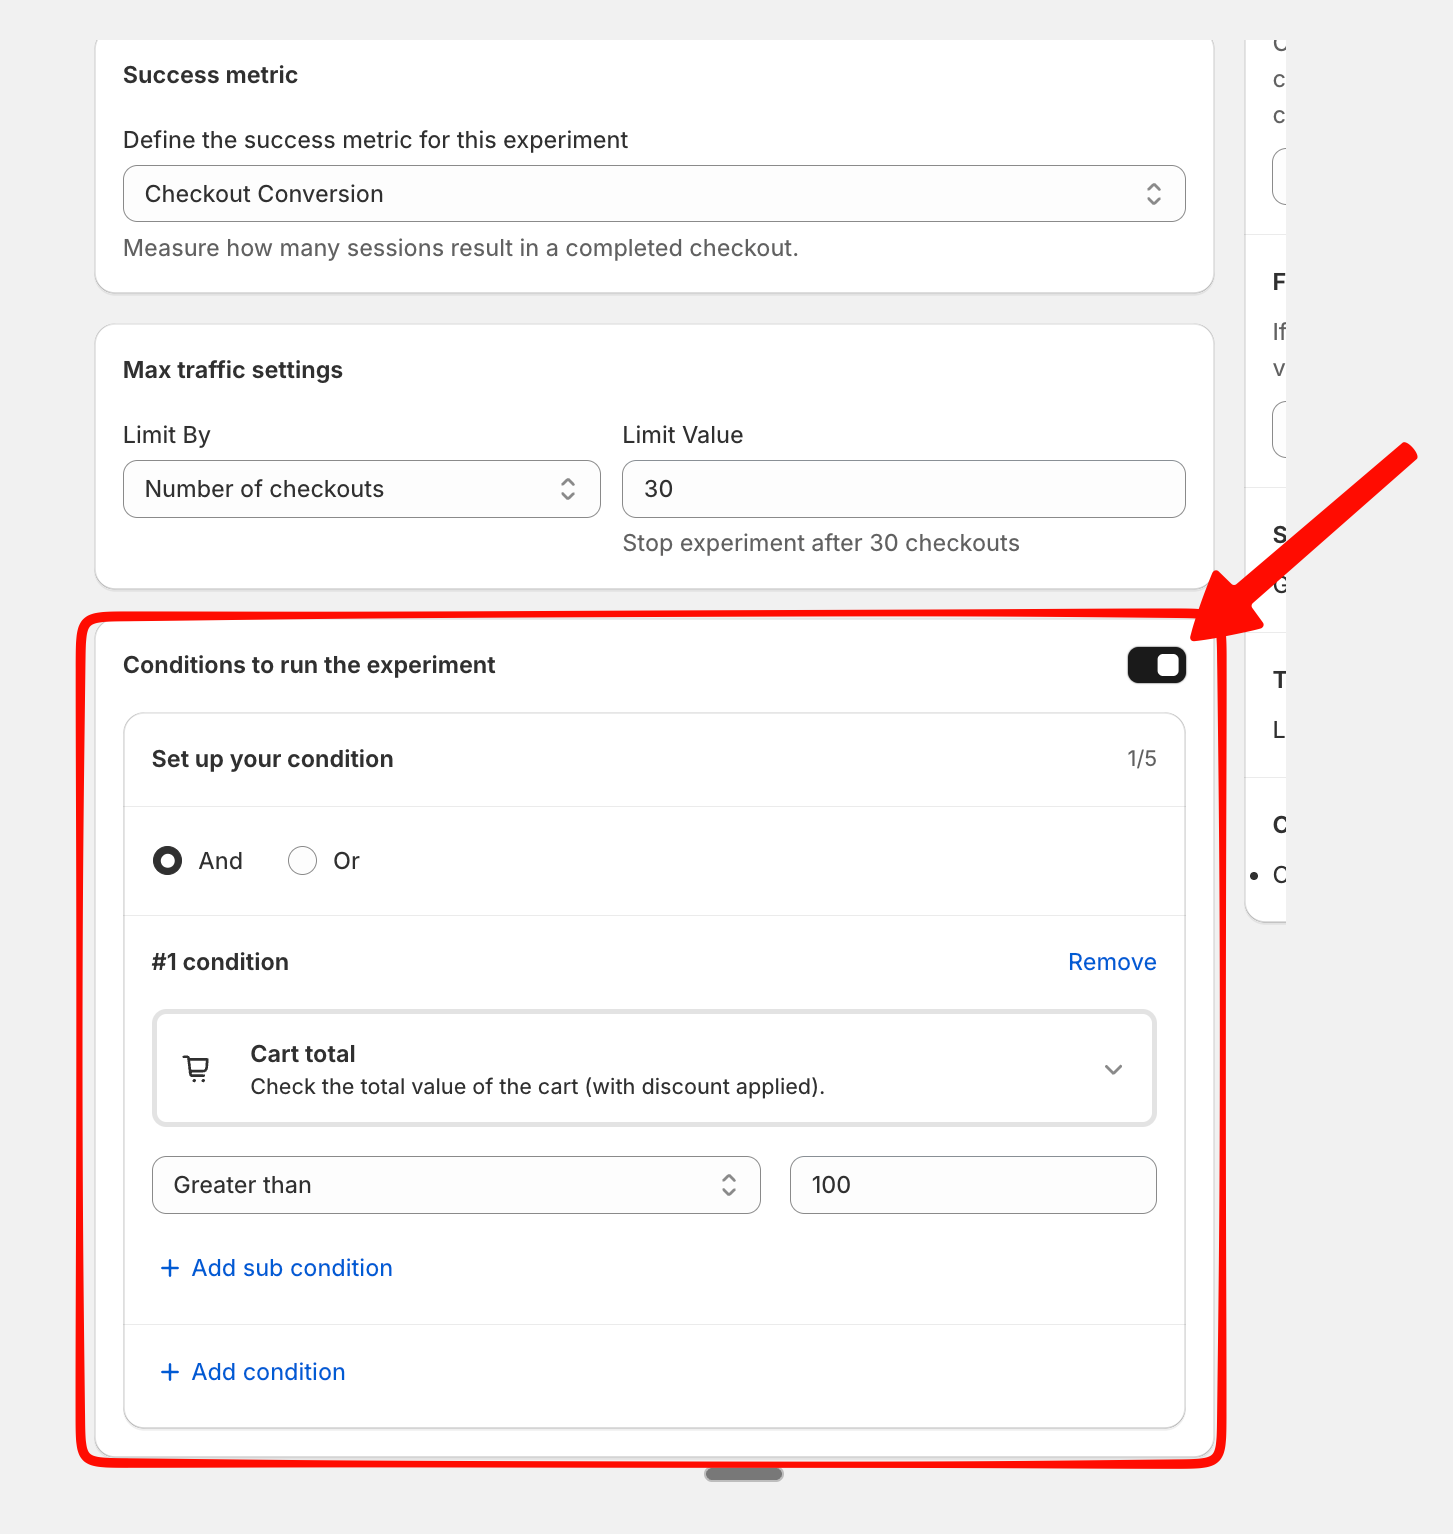Focus the cart total value field showing 100
Image resolution: width=1453 pixels, height=1534 pixels.
coord(972,1185)
